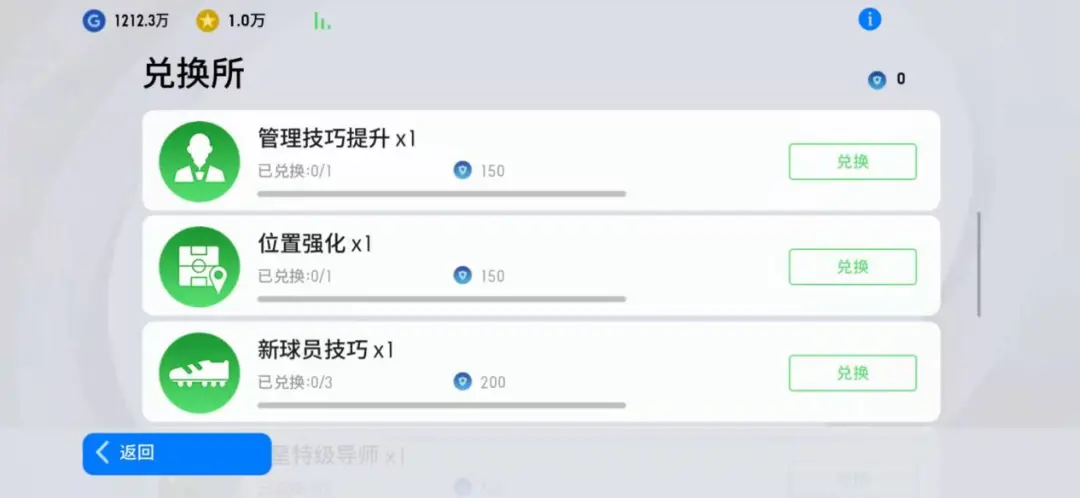
Task: Click the green signal bars icon
Action: click(x=322, y=21)
